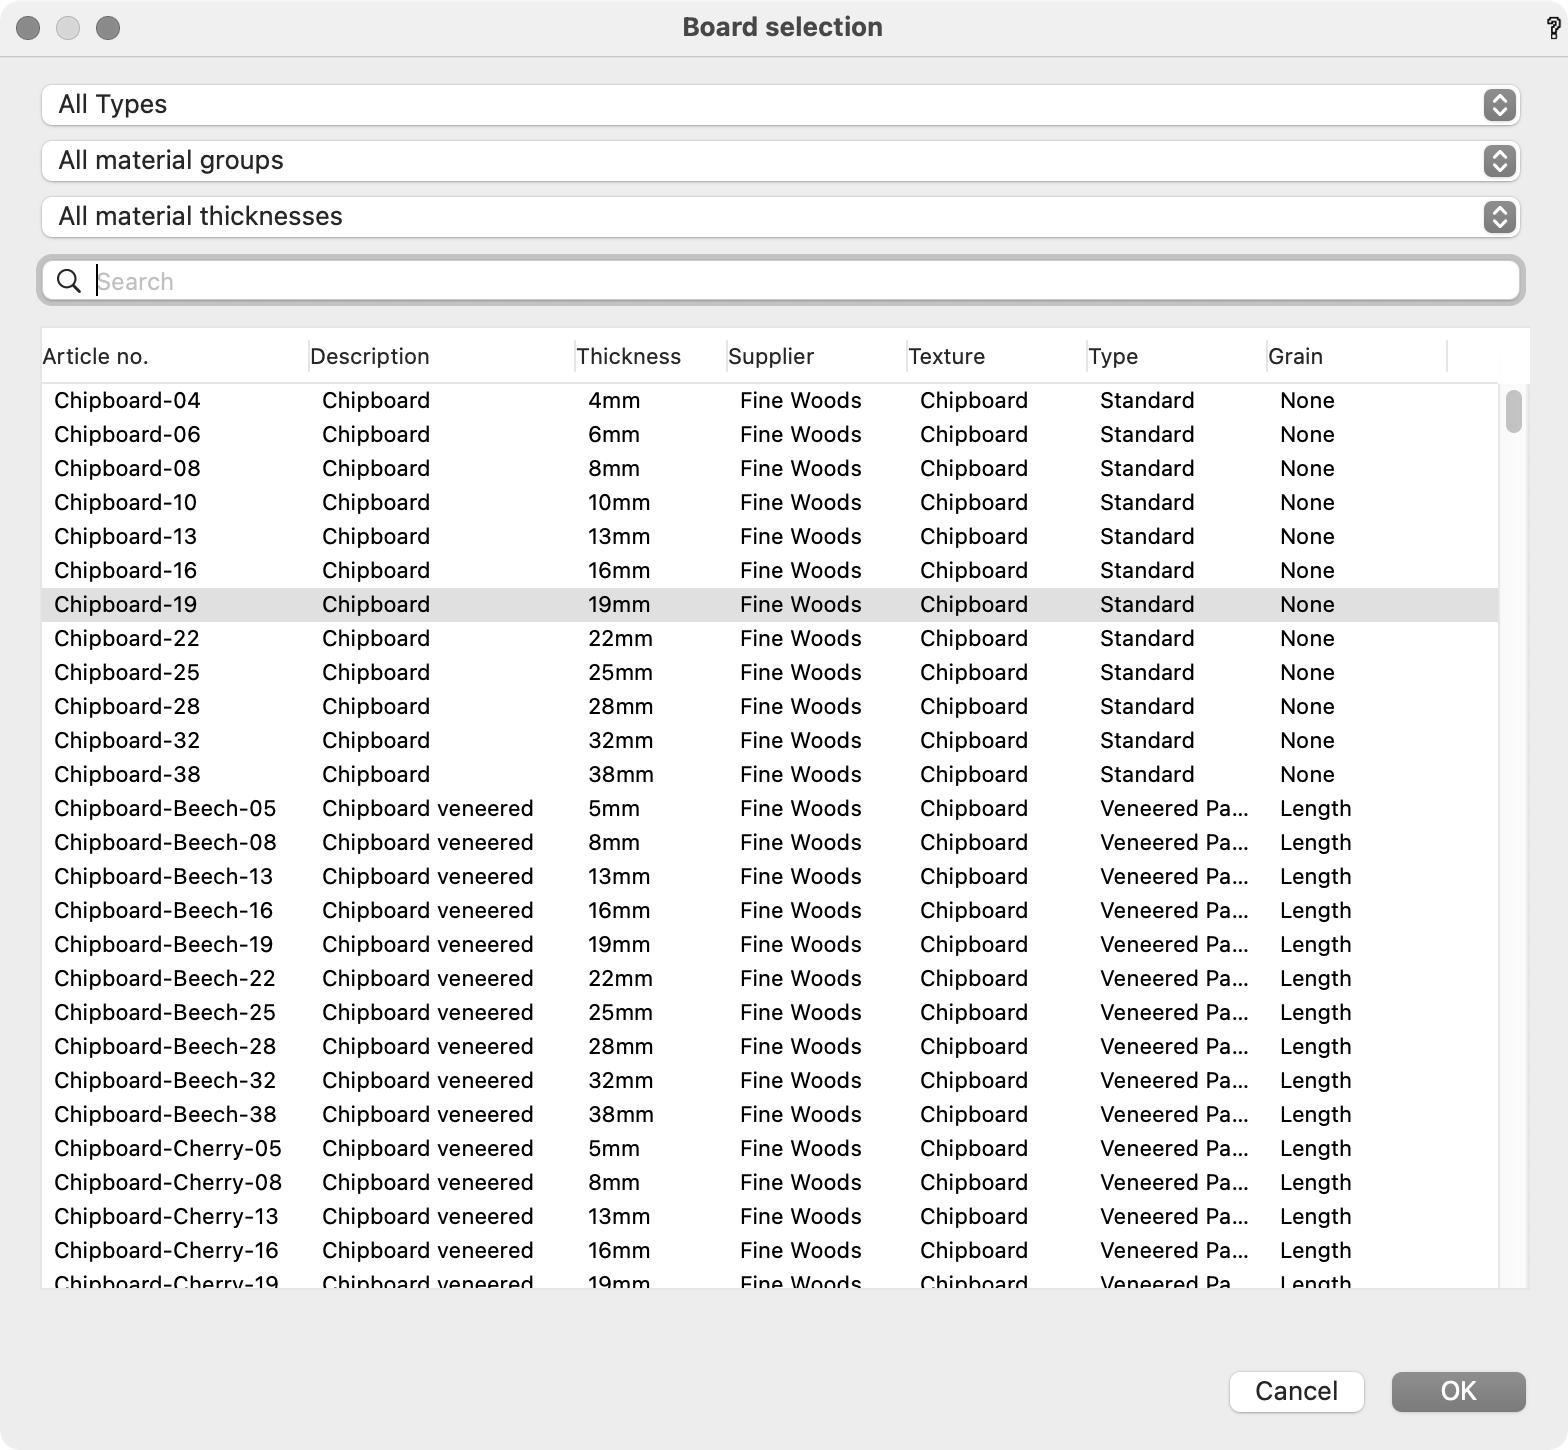Select row Chipboard-Beech-38

(x=770, y=1115)
